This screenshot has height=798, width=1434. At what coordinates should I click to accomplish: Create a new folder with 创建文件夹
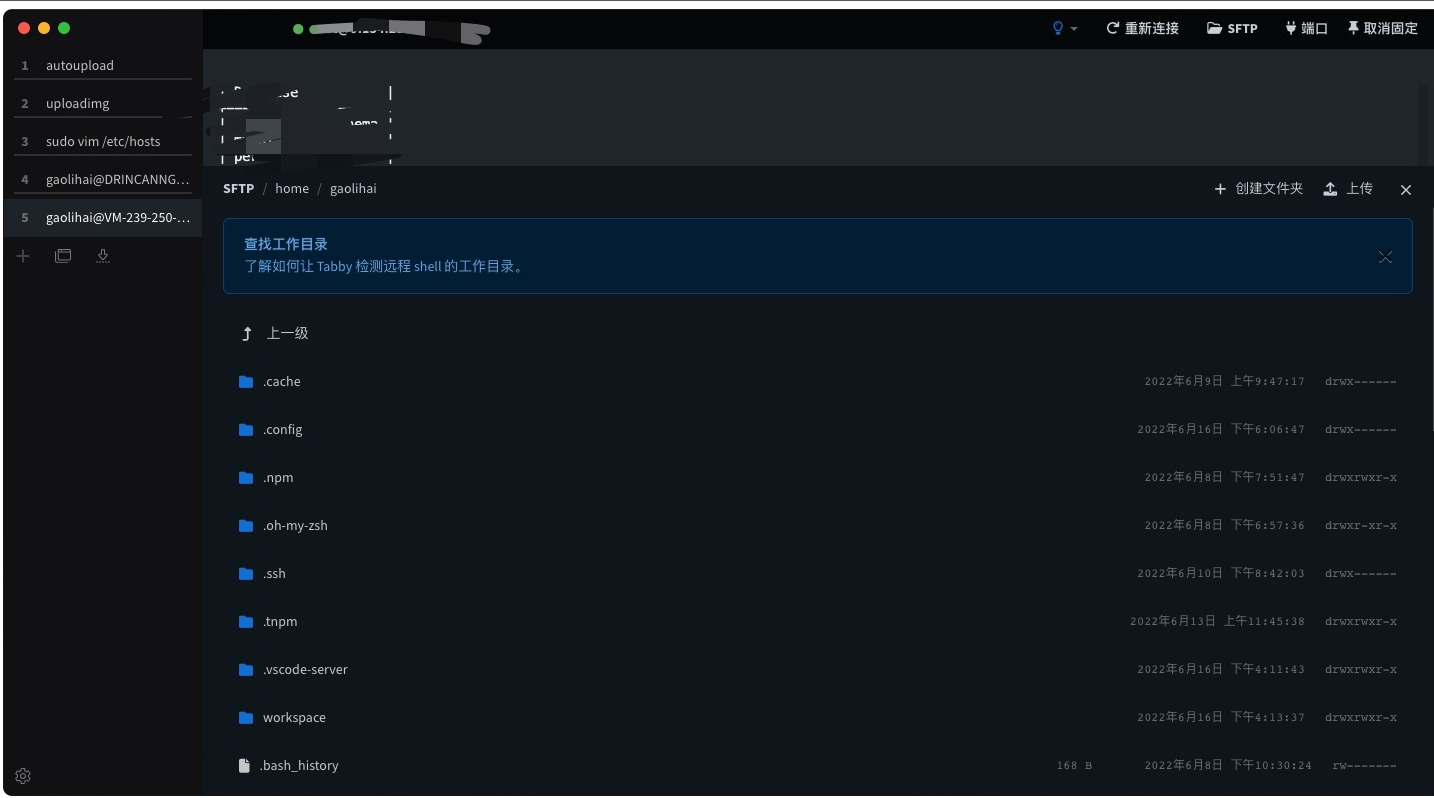click(x=1258, y=188)
